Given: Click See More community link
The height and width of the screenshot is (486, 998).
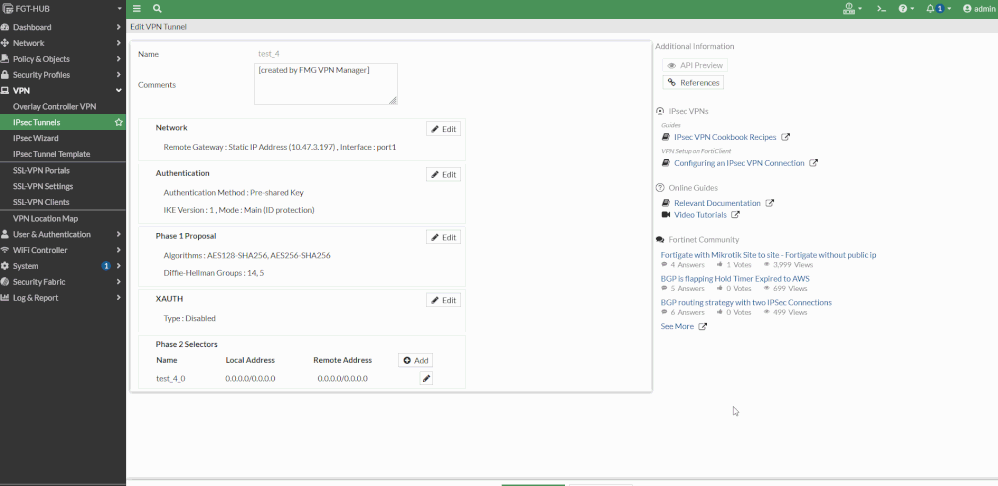Looking at the screenshot, I should [x=677, y=326].
